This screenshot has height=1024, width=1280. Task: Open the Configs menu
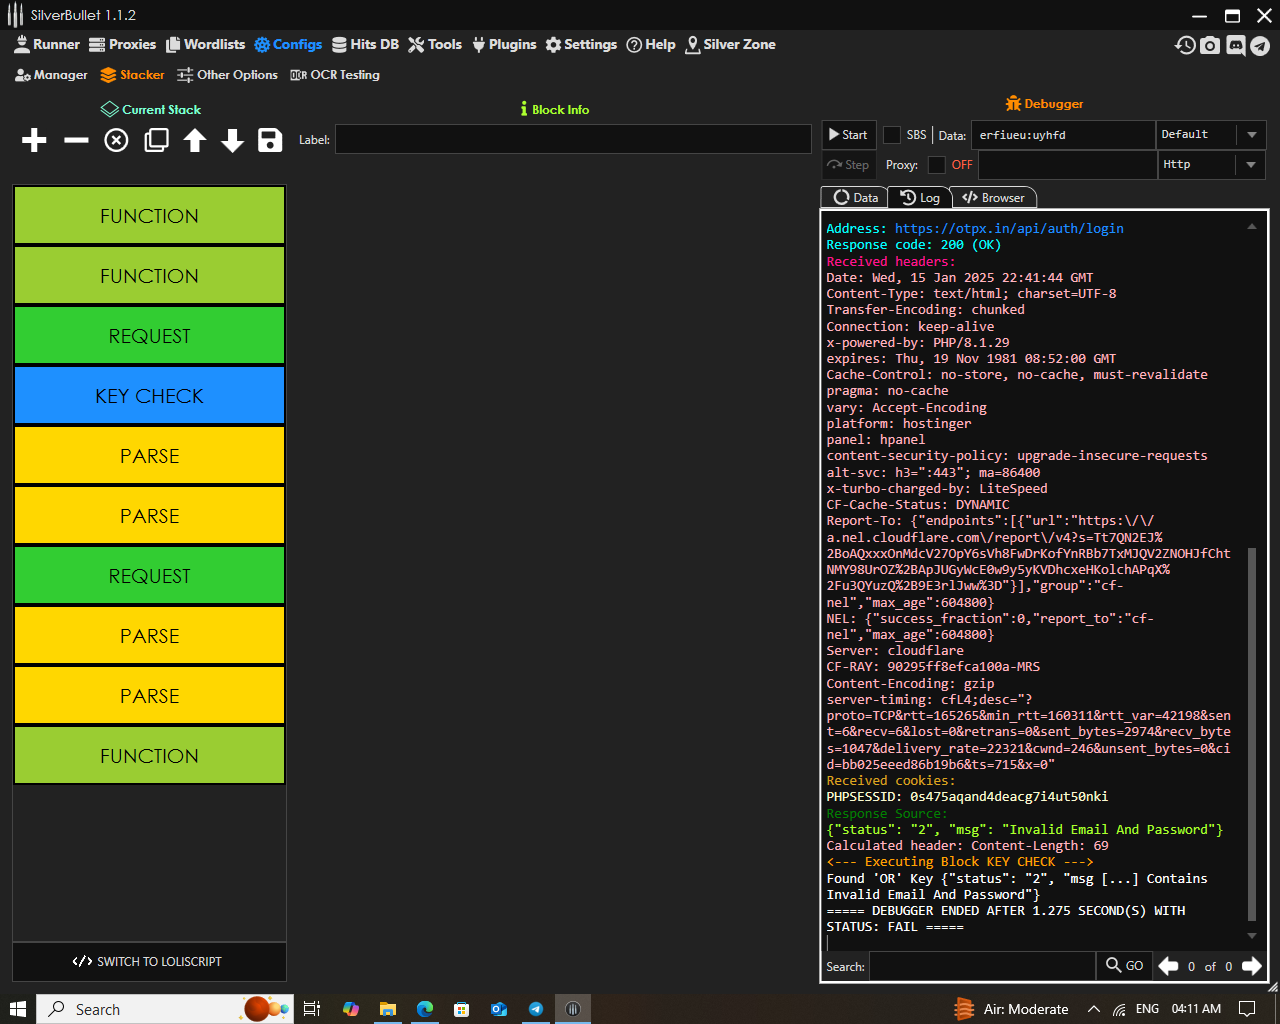point(288,44)
